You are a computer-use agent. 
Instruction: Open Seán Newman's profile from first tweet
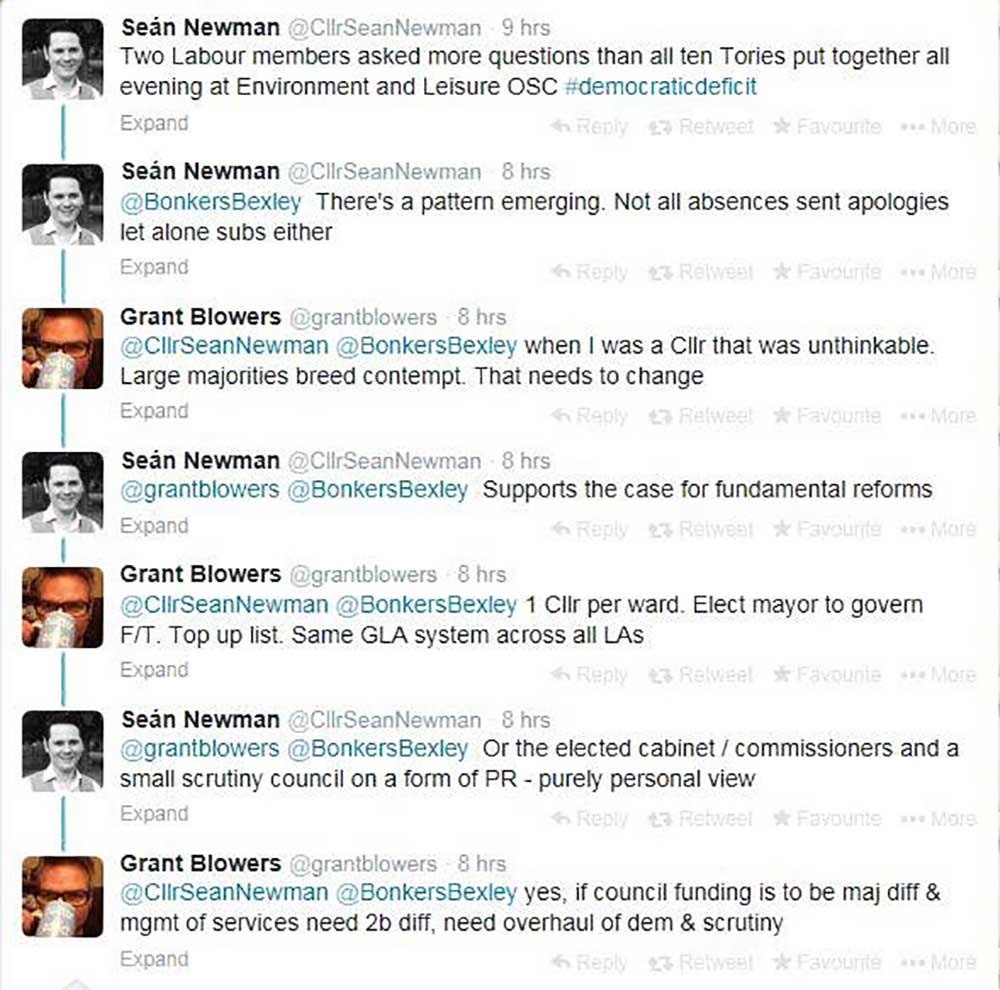point(200,27)
